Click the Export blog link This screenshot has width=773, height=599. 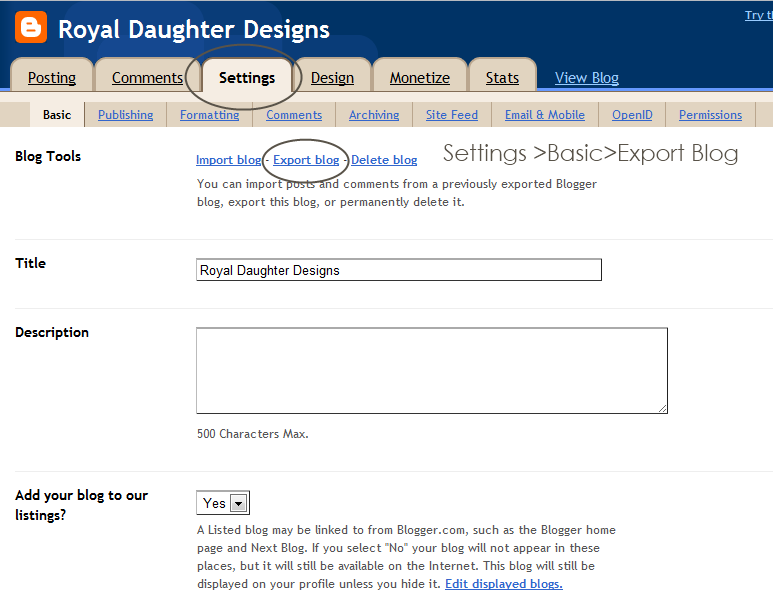306,160
